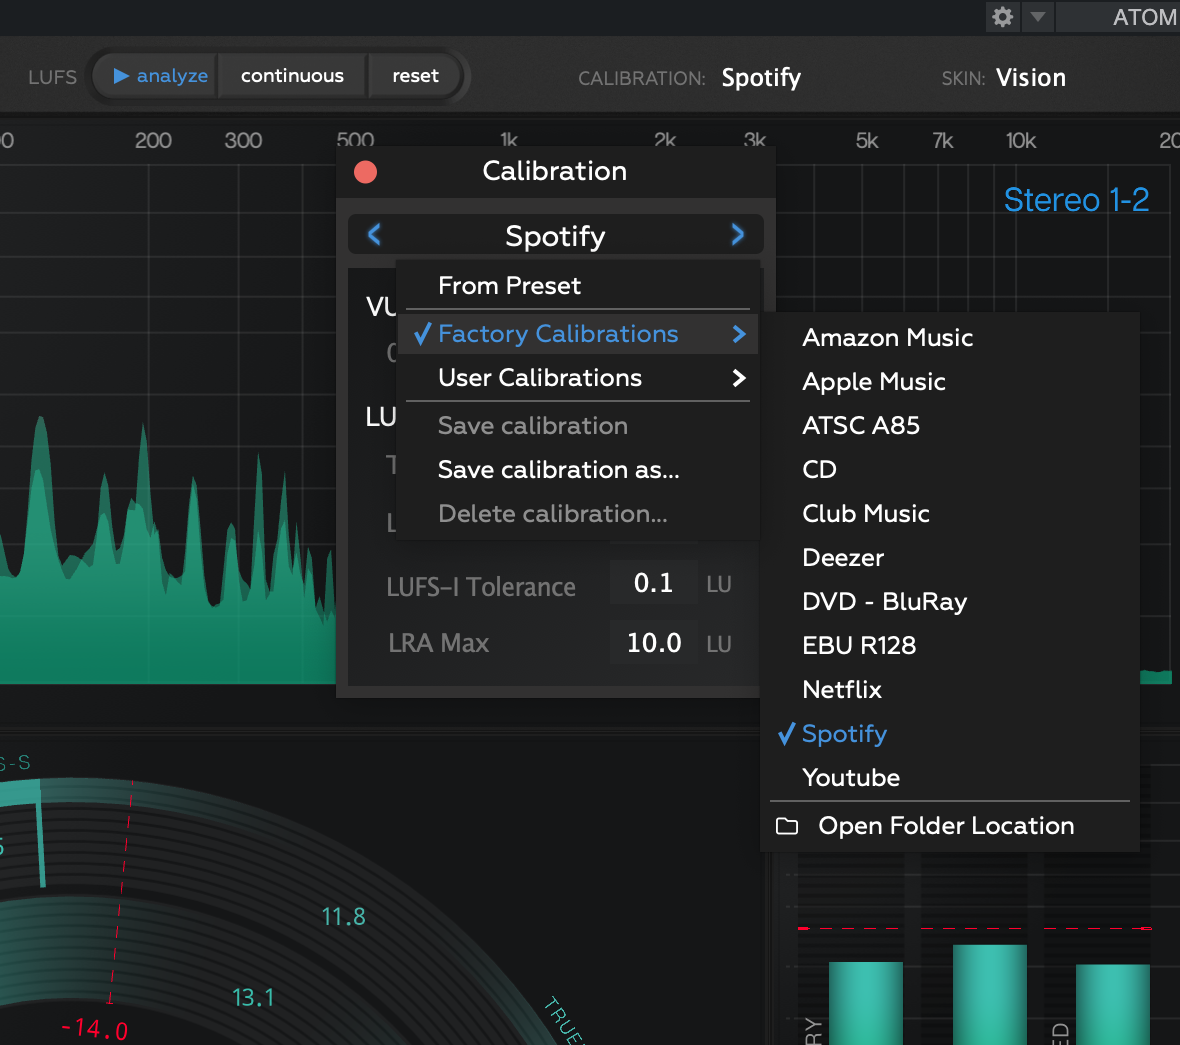This screenshot has height=1045, width=1180.
Task: Toggle continuous LUFS mode
Action: [292, 76]
